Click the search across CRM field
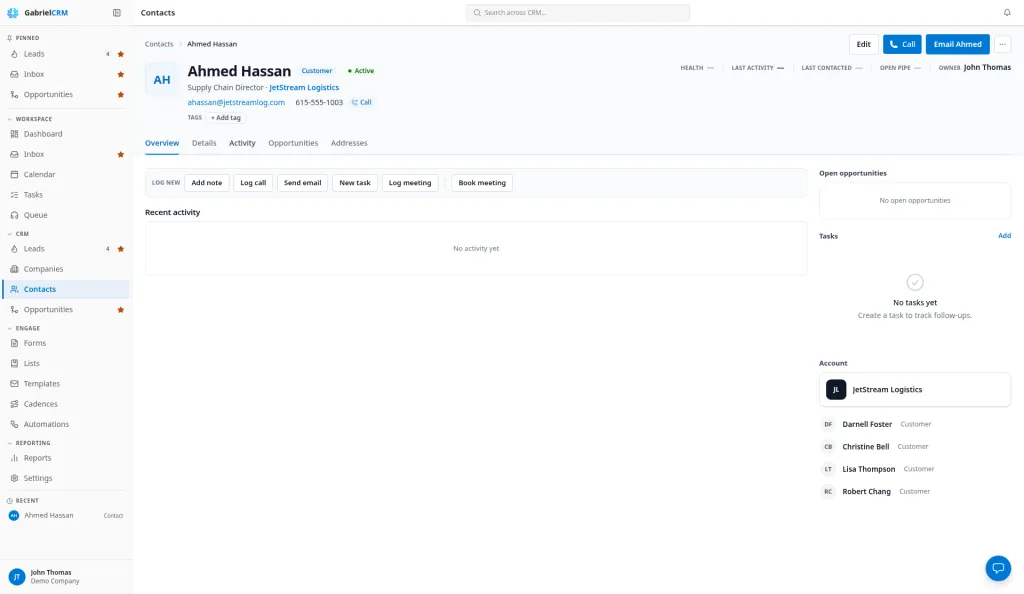1024x594 pixels. [578, 12]
